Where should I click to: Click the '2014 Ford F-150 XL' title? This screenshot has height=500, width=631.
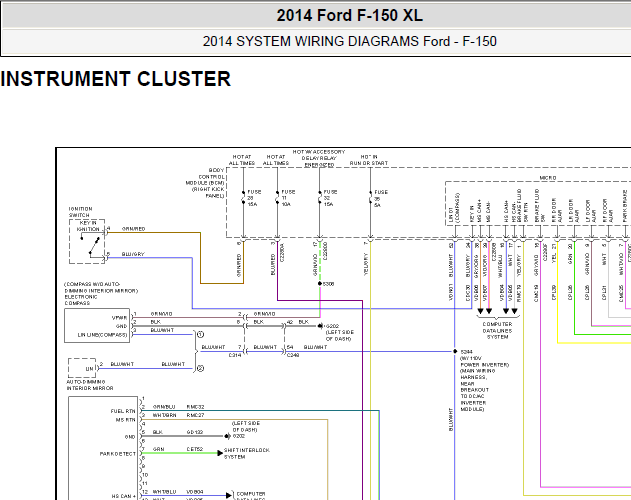coord(349,15)
